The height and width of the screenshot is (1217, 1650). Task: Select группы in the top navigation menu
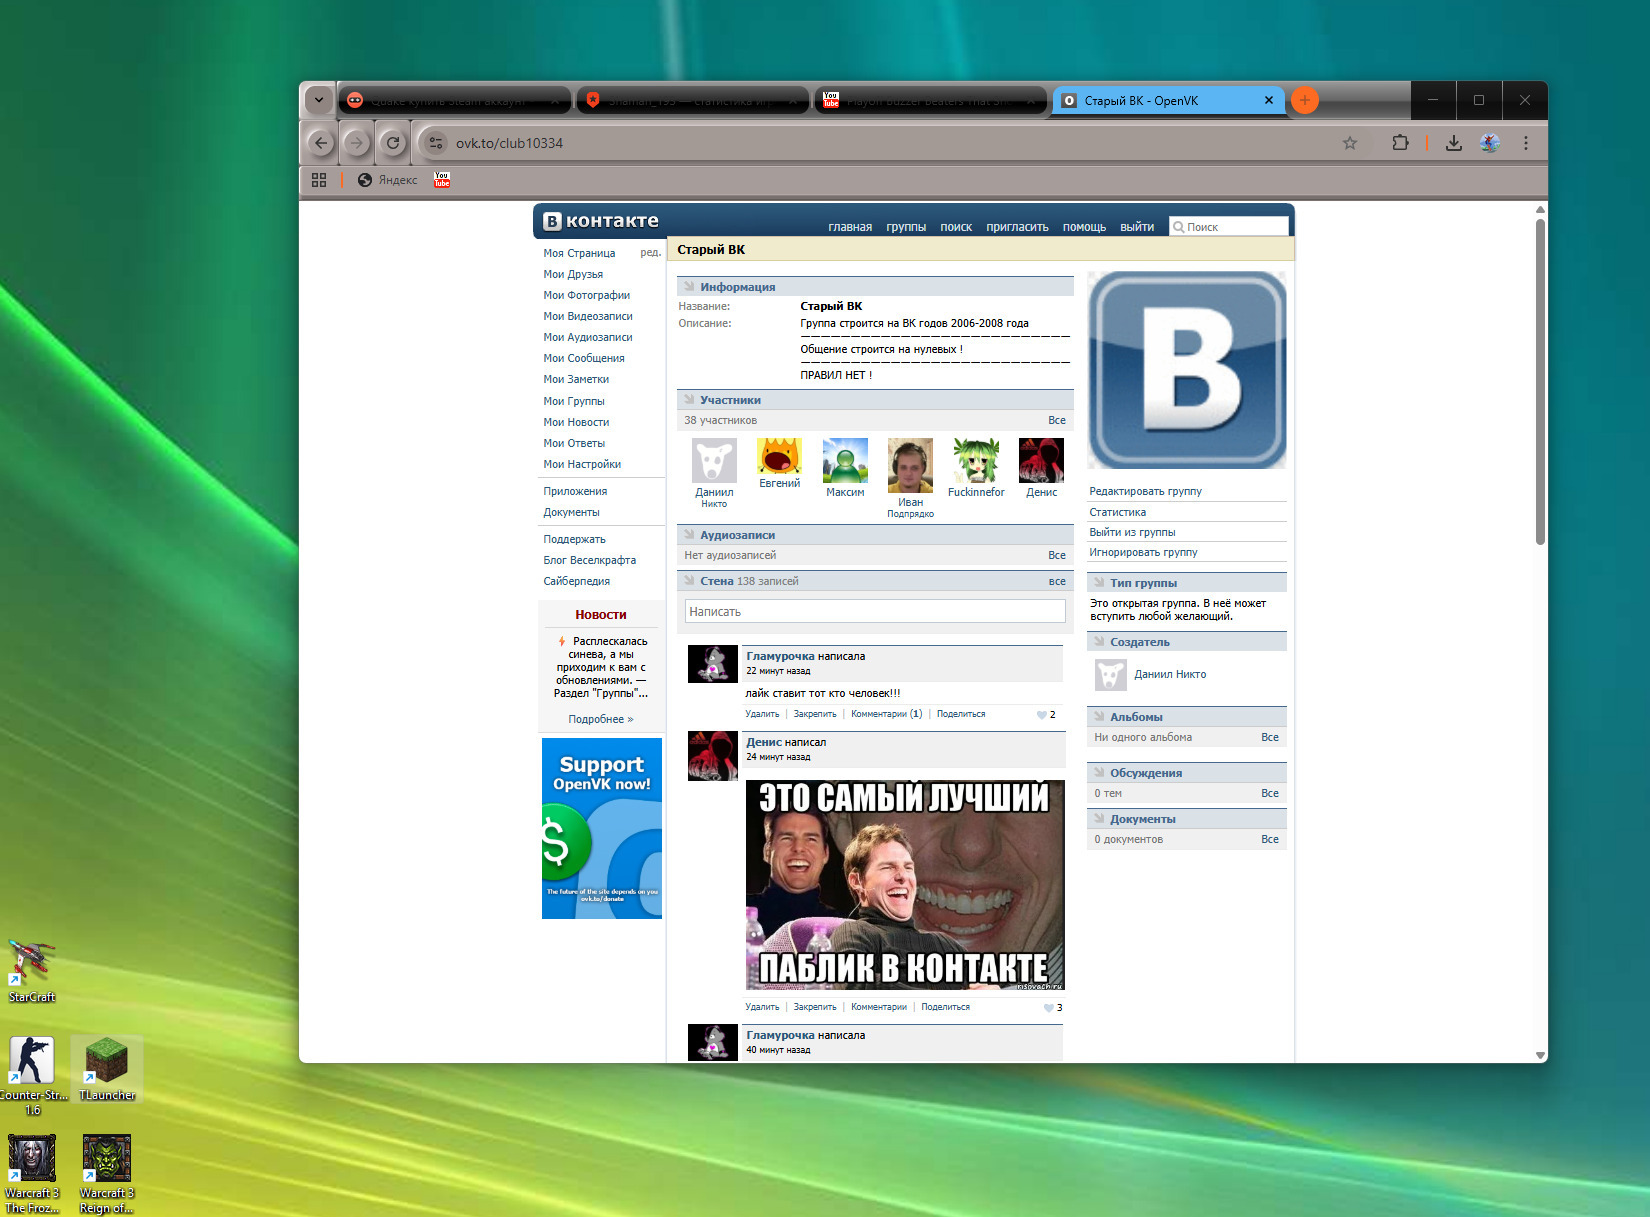tap(905, 227)
